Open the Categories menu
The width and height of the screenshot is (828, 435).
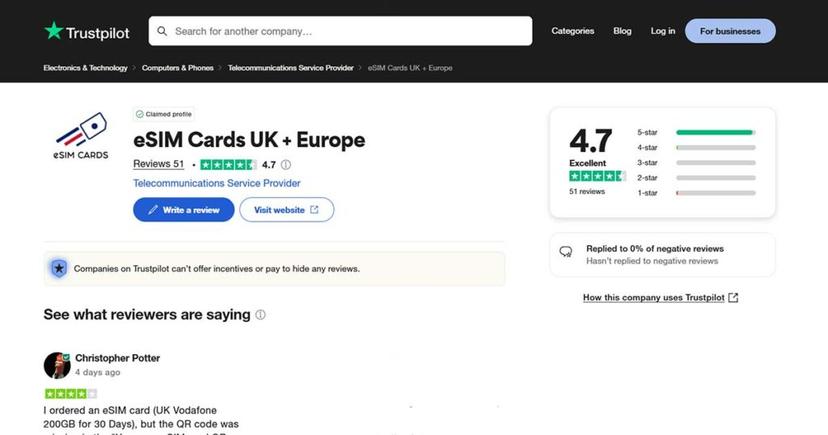click(x=572, y=31)
